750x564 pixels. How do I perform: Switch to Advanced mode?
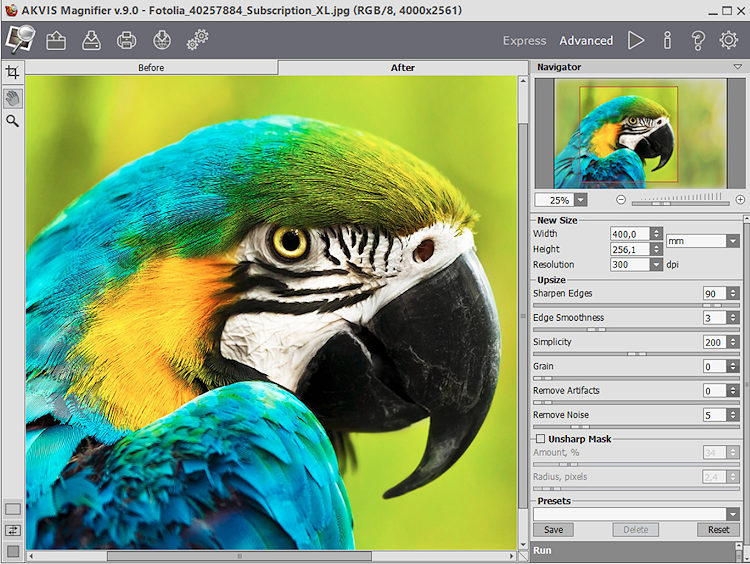(x=586, y=41)
